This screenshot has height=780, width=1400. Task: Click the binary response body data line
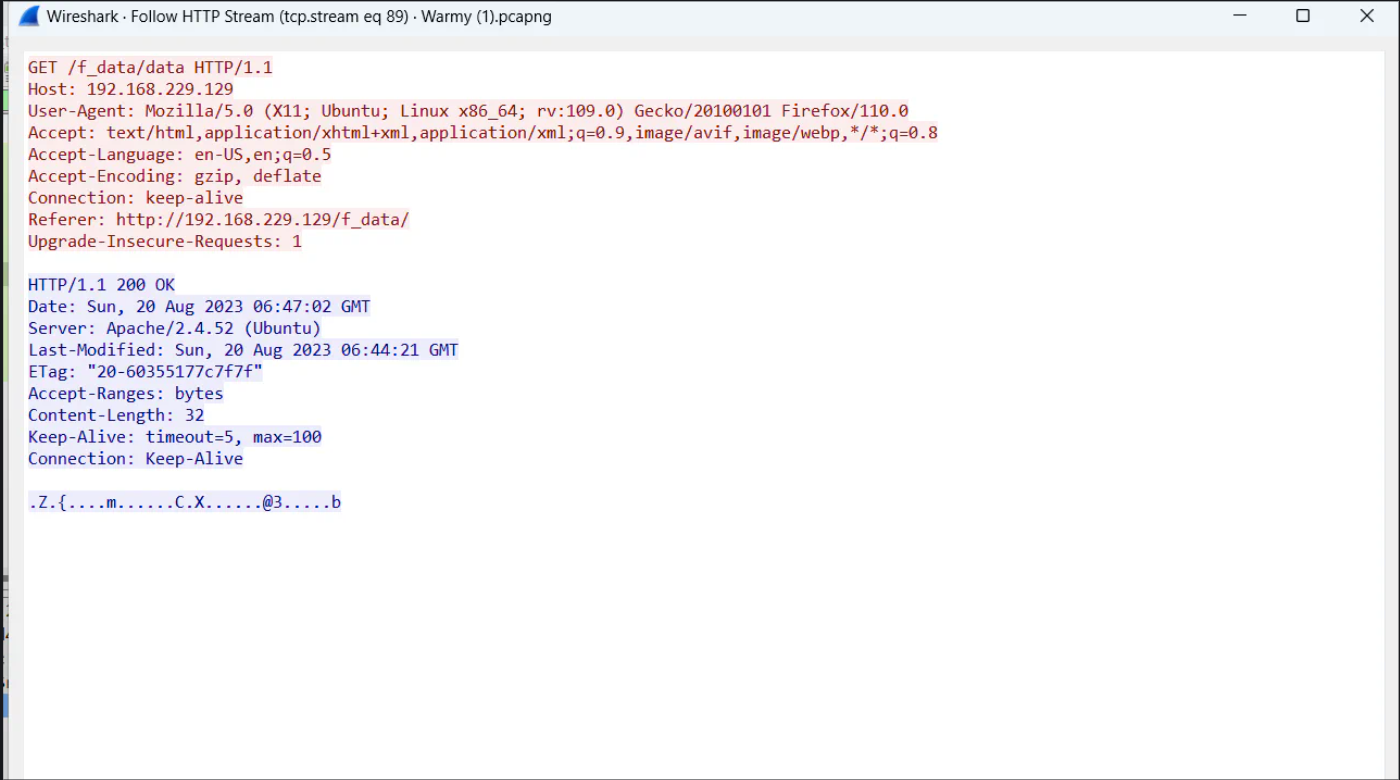[184, 503]
